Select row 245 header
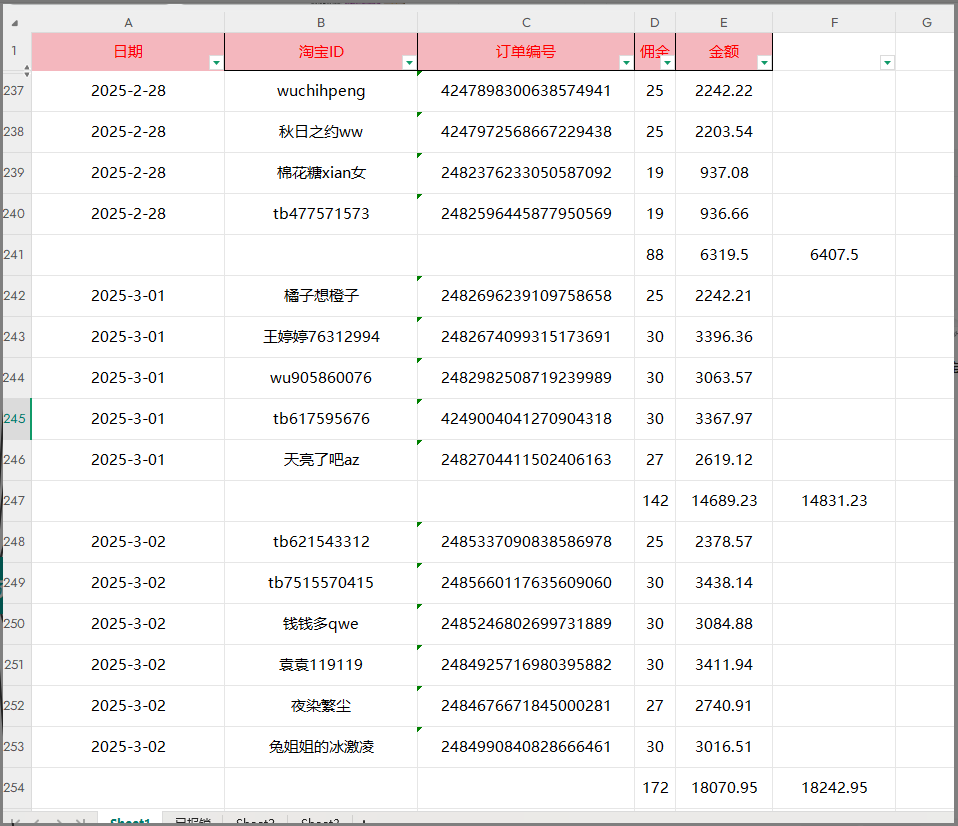Viewport: 958px width, 826px height. (15, 419)
